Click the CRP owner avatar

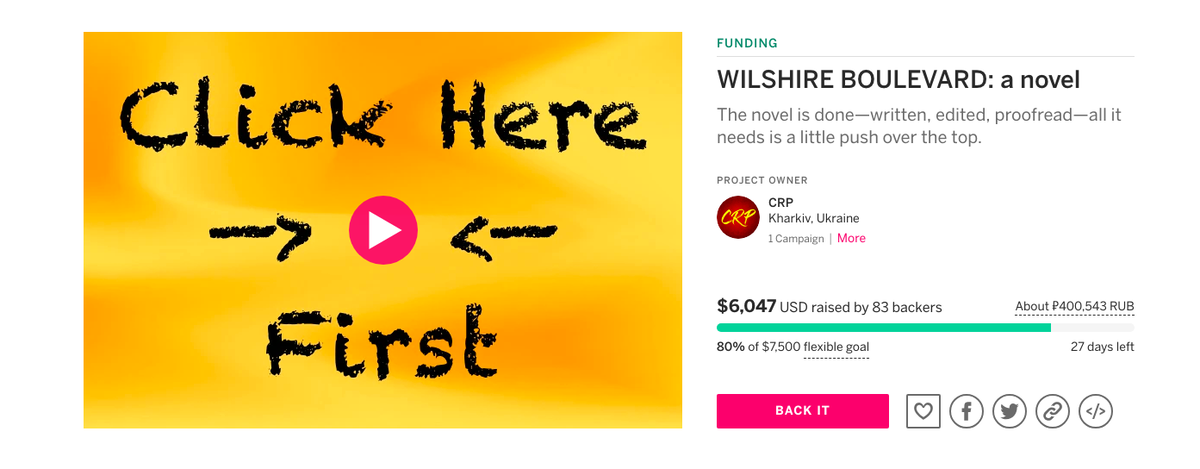click(x=738, y=218)
